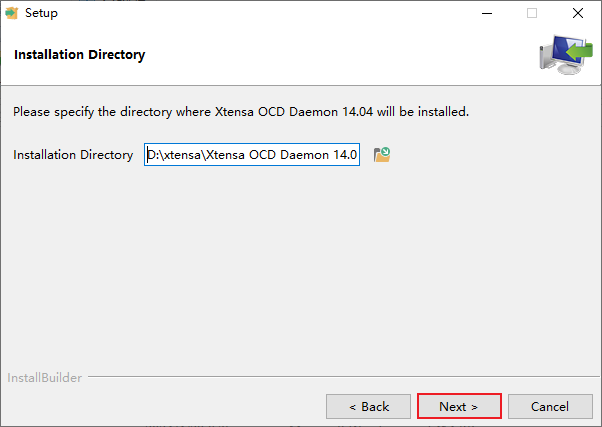
Task: Cancel the setup wizard
Action: pyautogui.click(x=550, y=406)
